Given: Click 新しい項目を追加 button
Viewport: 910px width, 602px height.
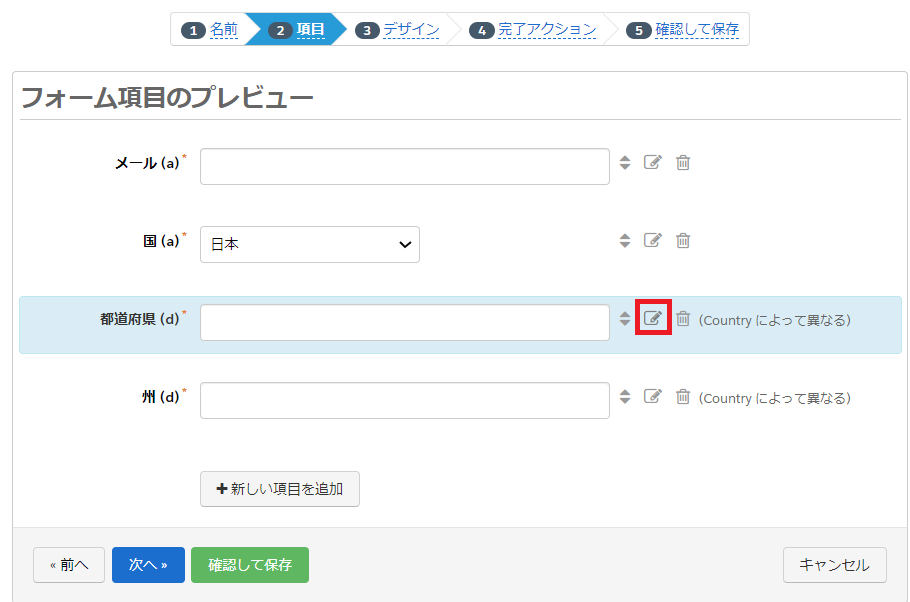Looking at the screenshot, I should [x=280, y=489].
